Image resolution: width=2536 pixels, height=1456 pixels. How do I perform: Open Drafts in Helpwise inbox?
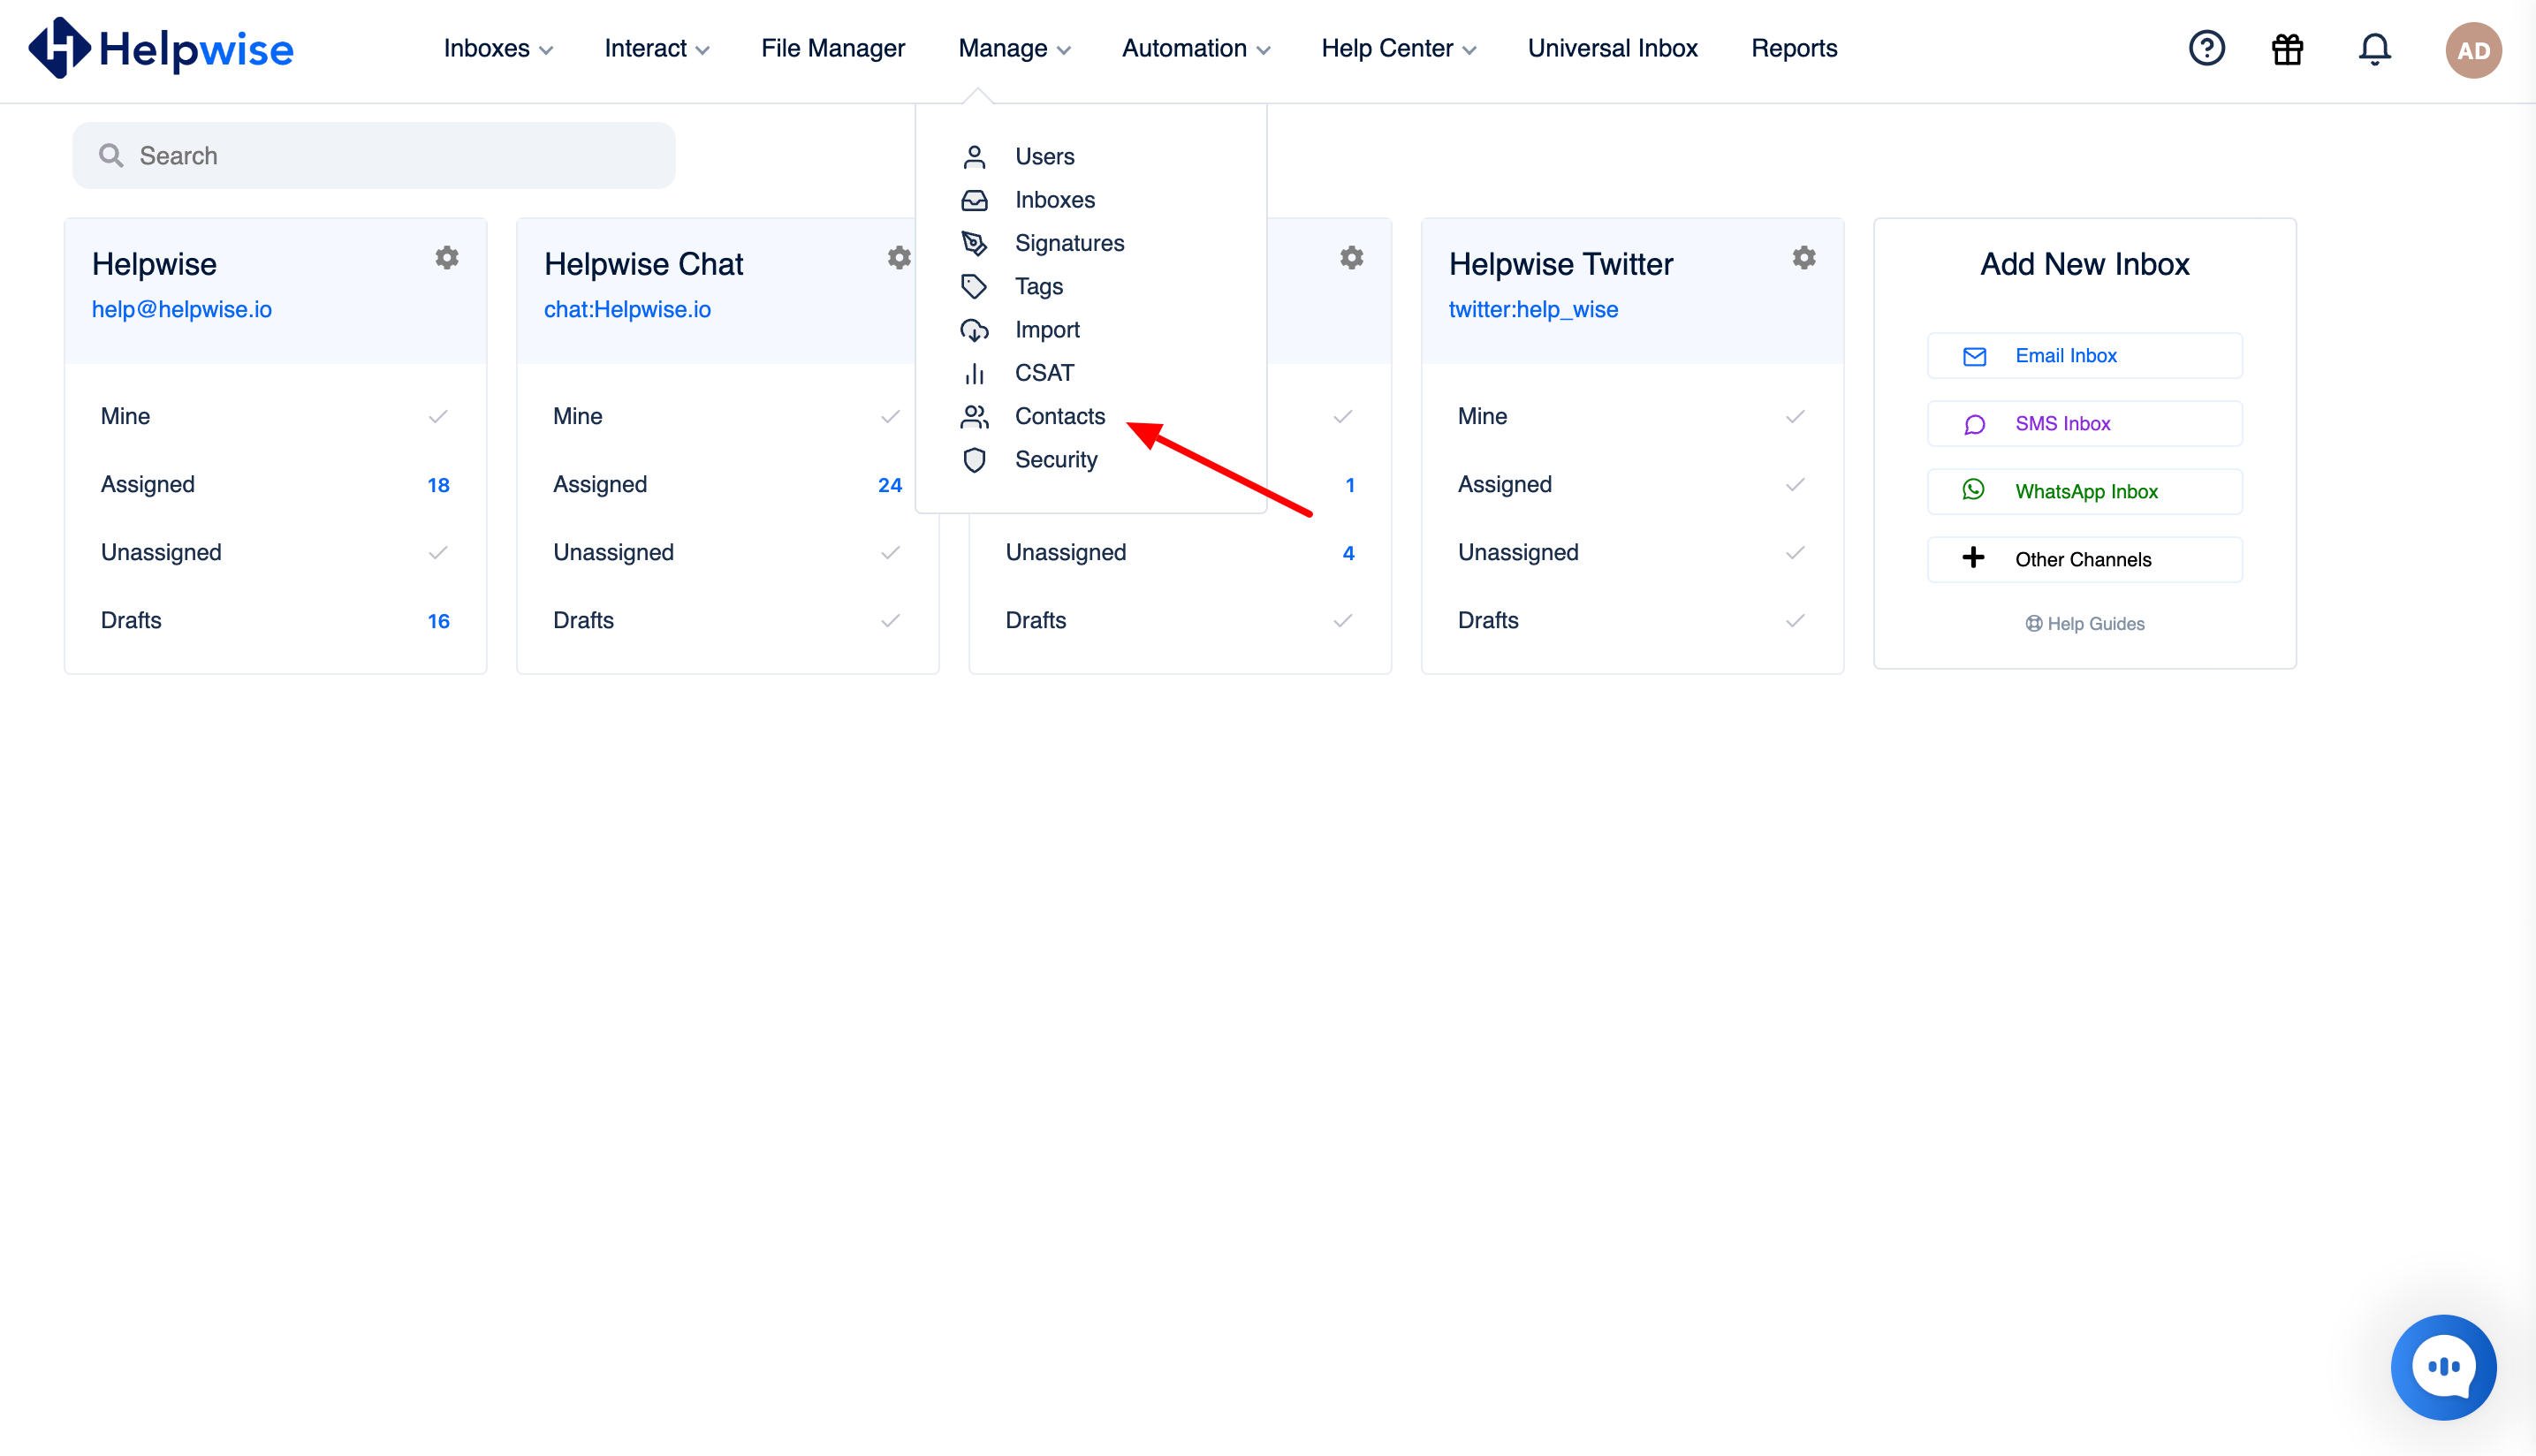coord(275,621)
